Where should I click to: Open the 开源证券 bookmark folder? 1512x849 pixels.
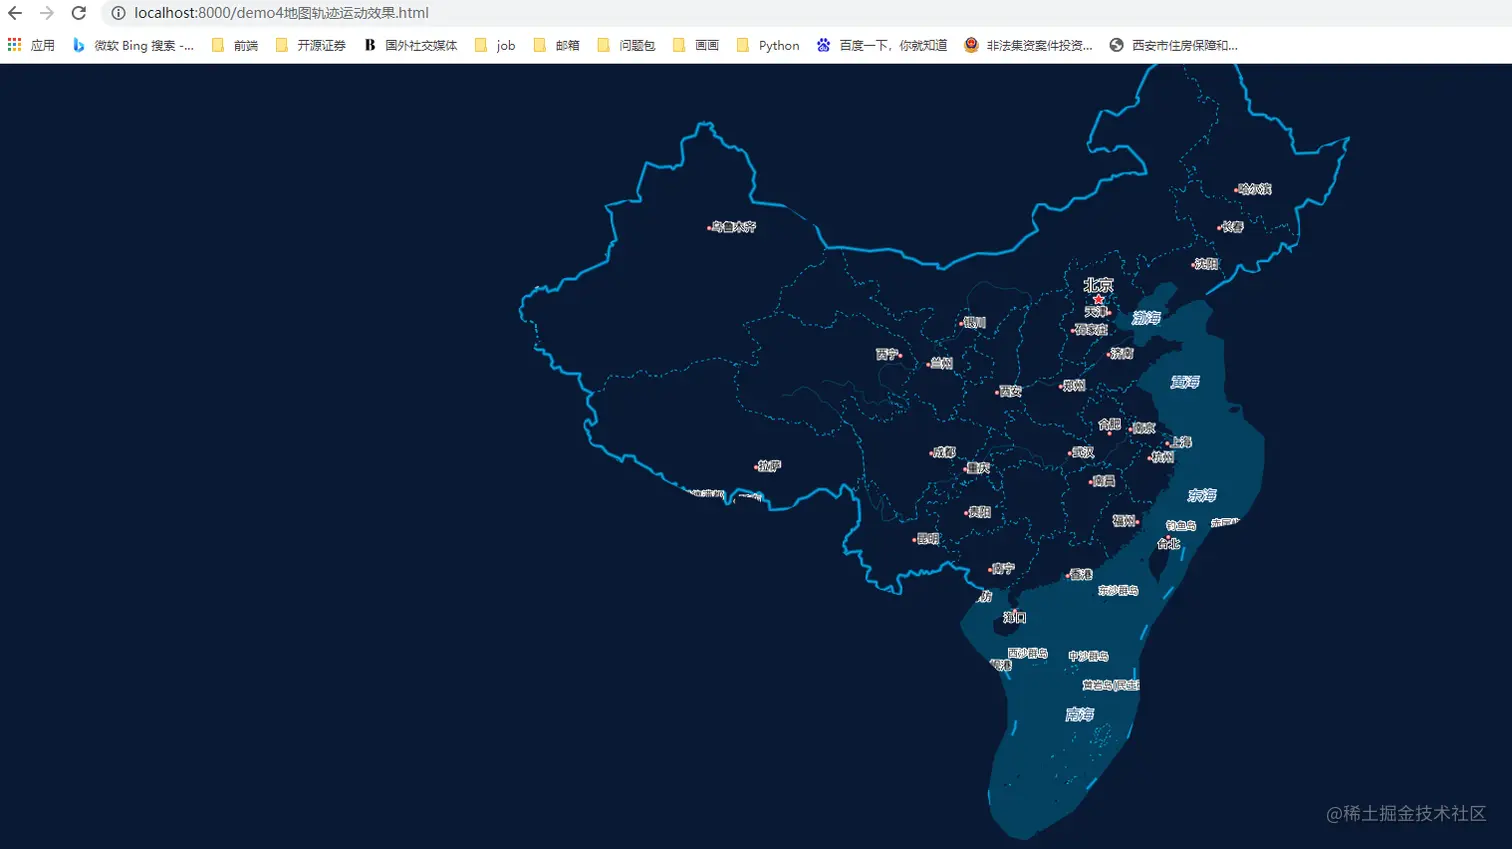[x=310, y=45]
